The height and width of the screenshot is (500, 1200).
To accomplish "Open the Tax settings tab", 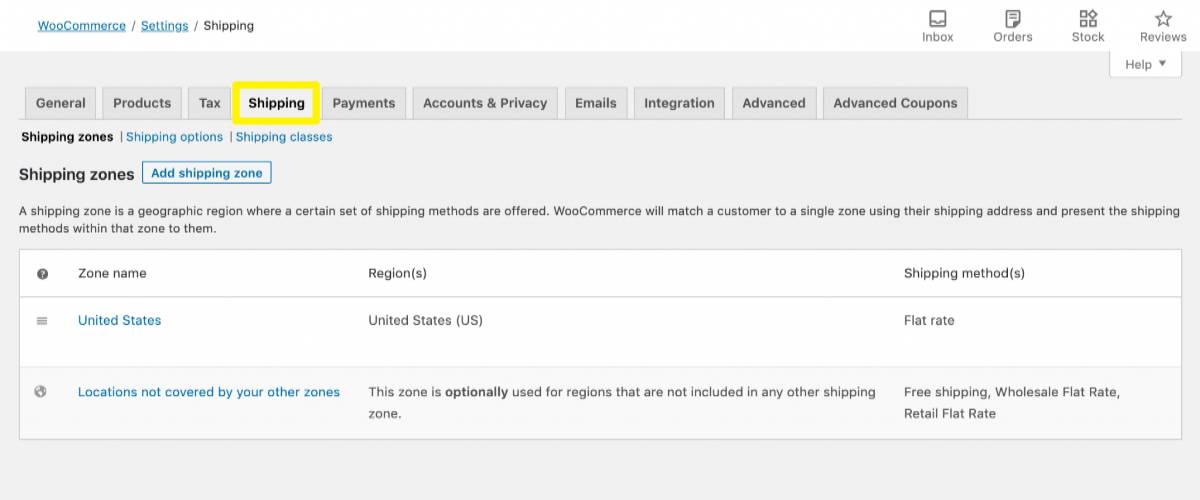I will pos(210,103).
